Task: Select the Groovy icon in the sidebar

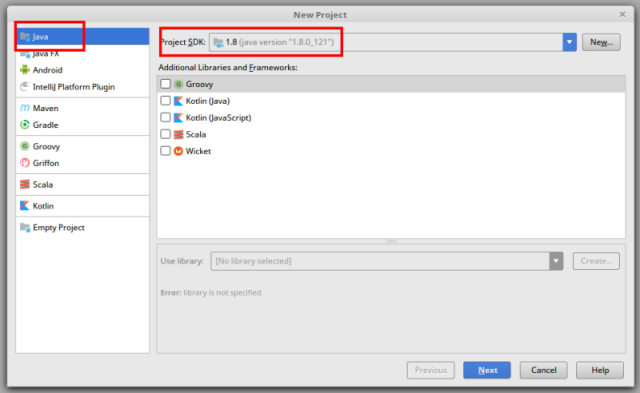Action: tap(25, 146)
